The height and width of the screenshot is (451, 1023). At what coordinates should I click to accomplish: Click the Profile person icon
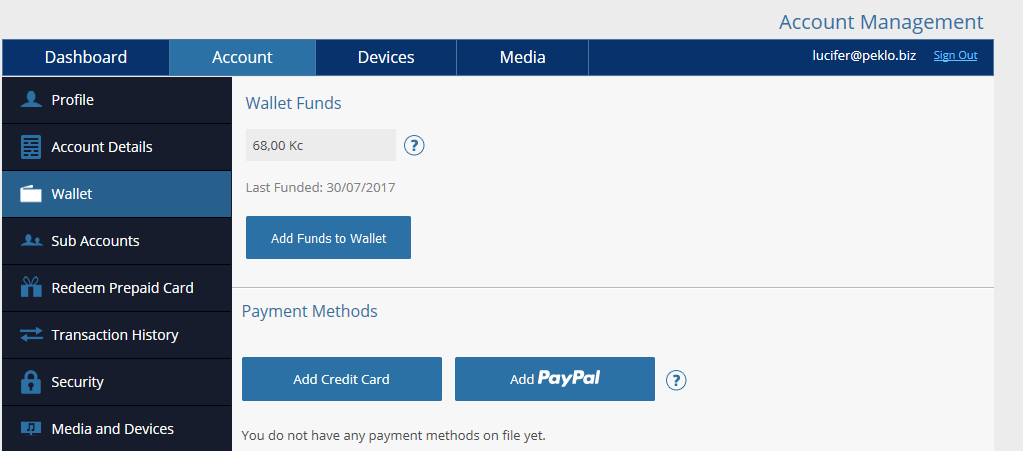(x=31, y=100)
